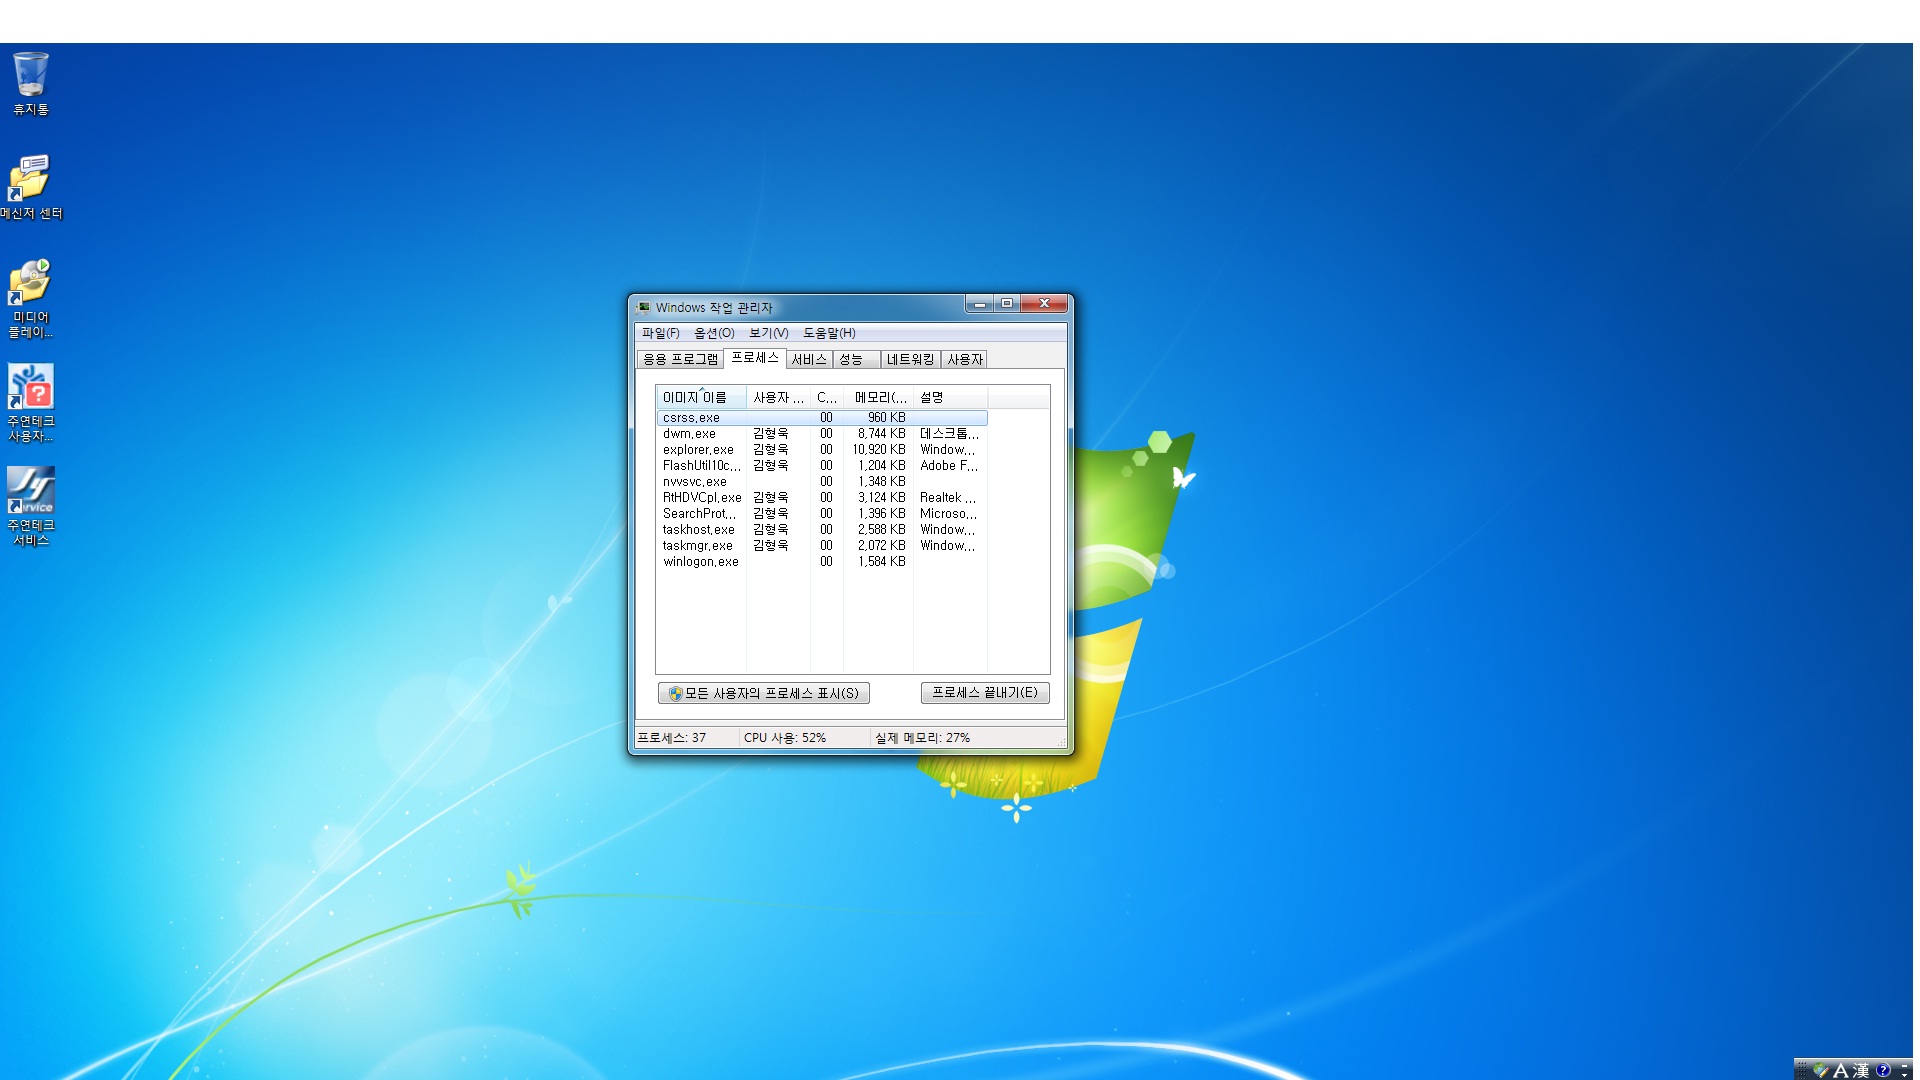Screen dimensions: 1920x1080
Task: Click the 漢 Hanja conversion icon
Action: (1861, 1070)
